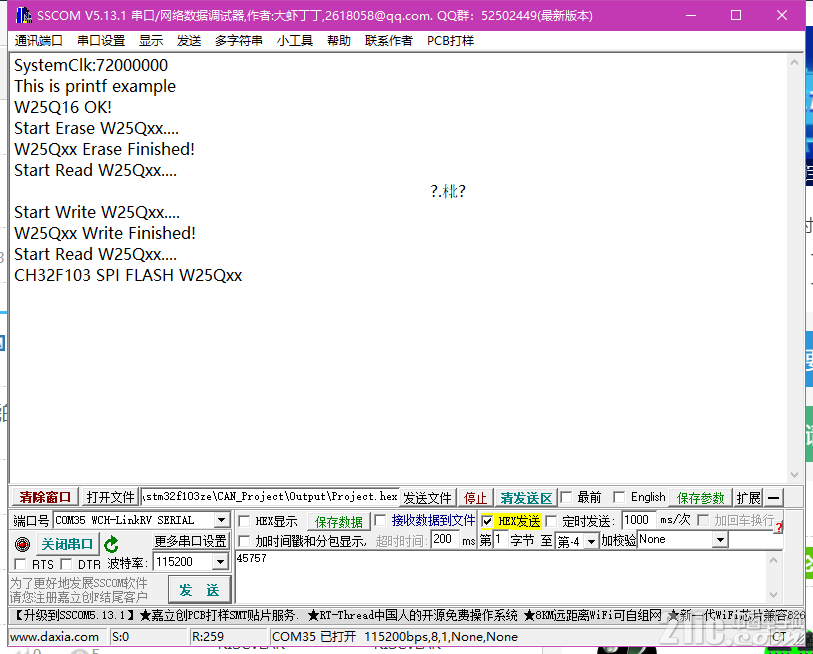Open the 串口设置 menu
This screenshot has height=654, width=813.
pos(101,40)
